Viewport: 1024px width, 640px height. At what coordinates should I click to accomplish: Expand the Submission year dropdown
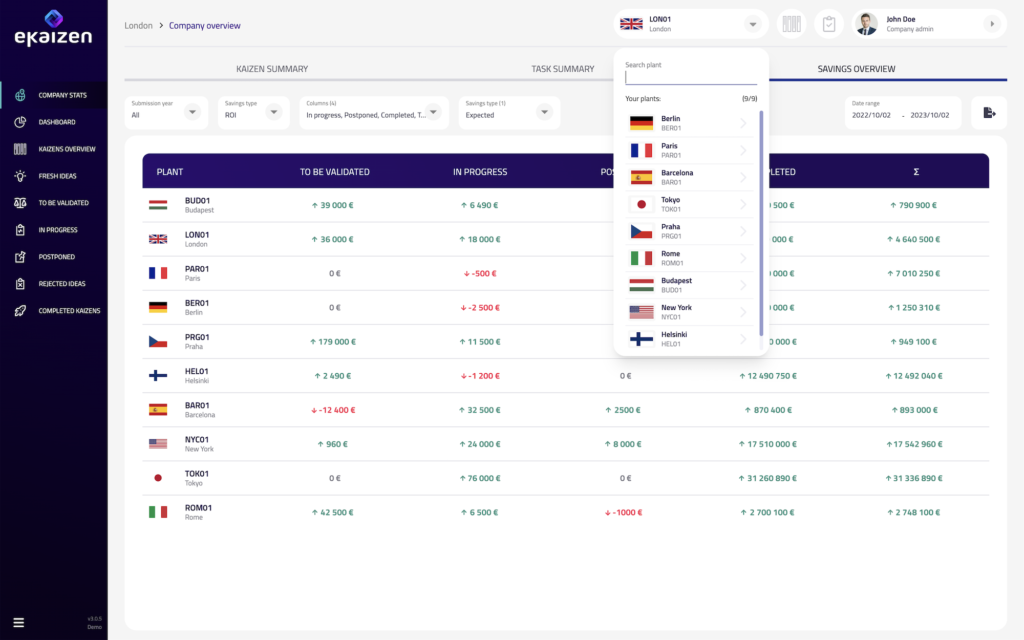tap(192, 112)
